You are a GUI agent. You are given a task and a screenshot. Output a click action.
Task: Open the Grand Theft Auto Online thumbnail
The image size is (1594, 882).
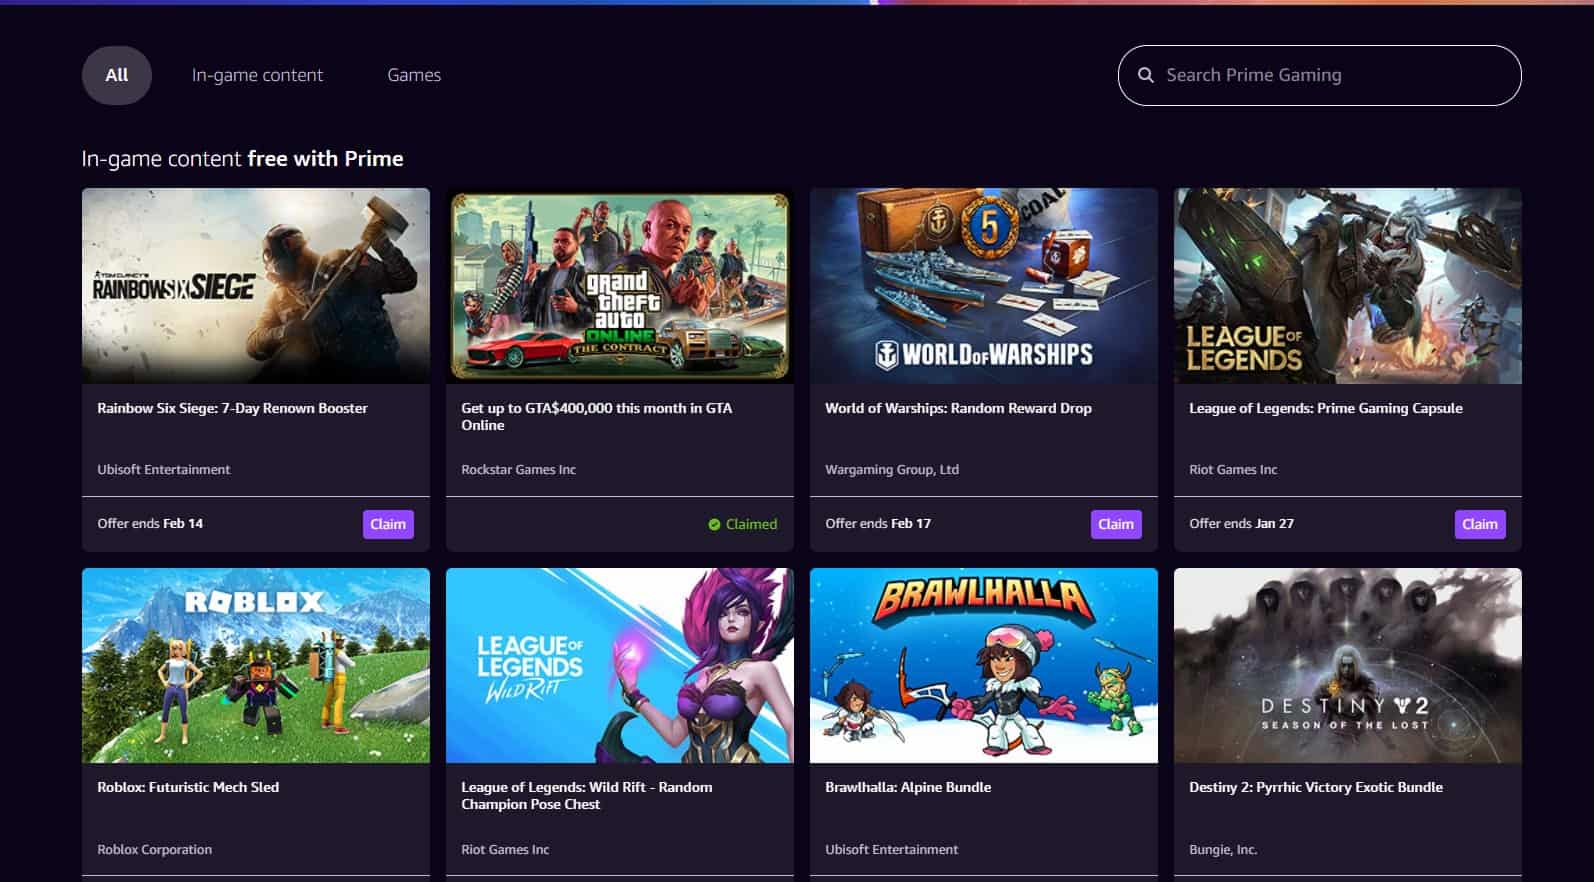click(620, 286)
